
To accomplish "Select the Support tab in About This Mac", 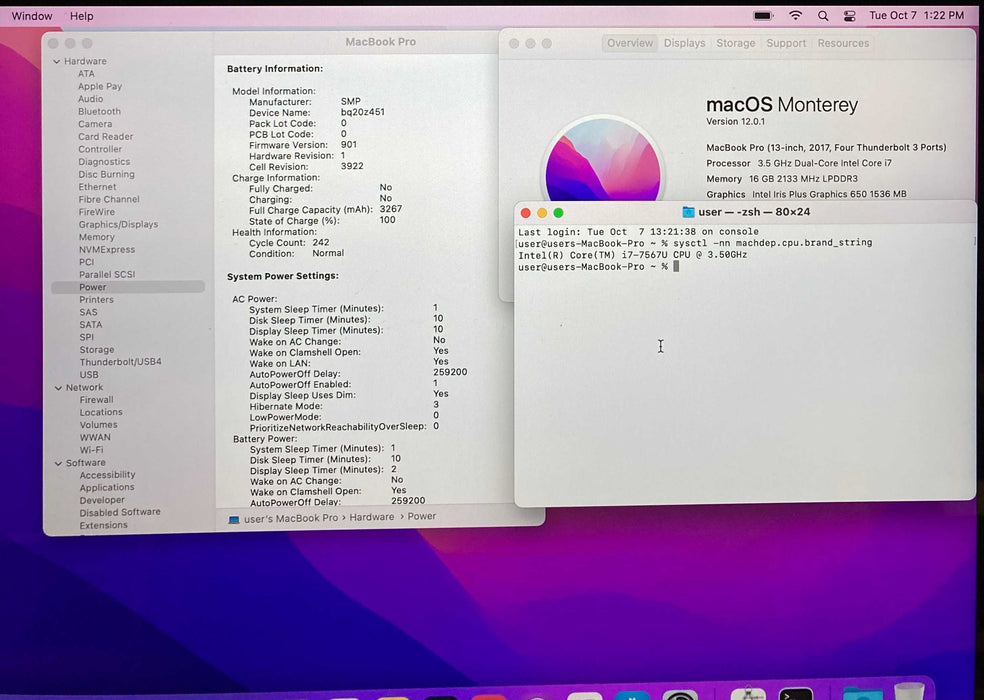I will click(786, 43).
